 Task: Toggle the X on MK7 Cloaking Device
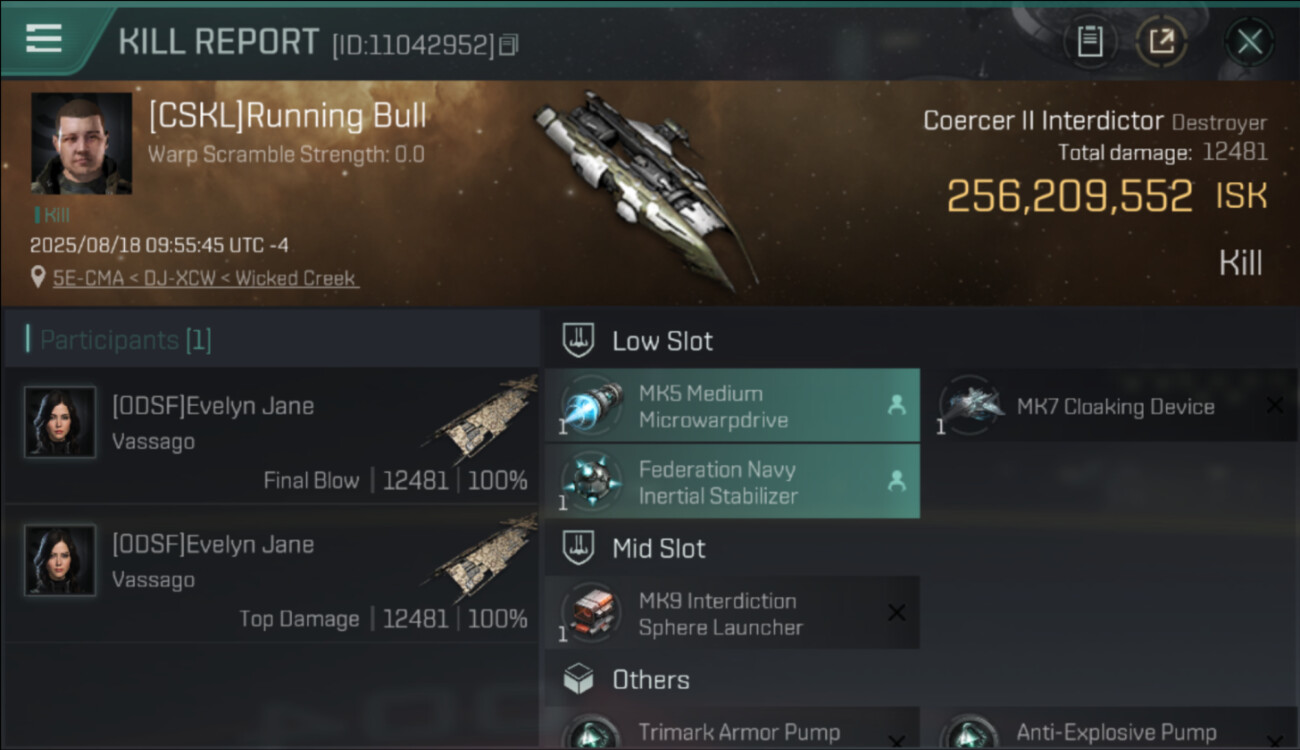pos(1275,405)
